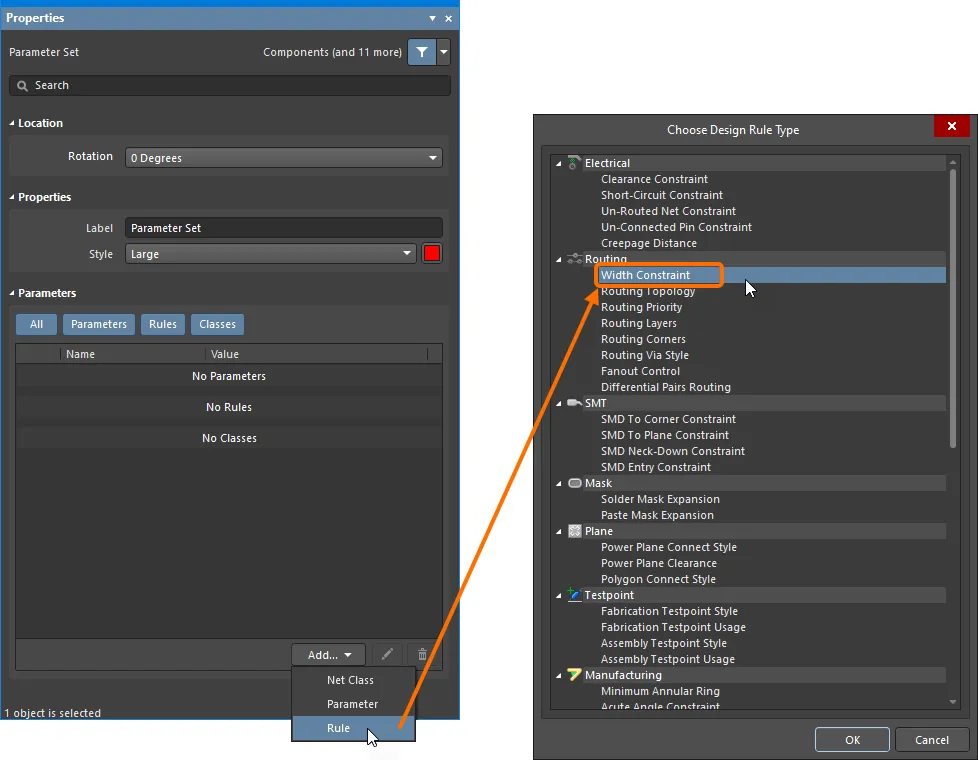The height and width of the screenshot is (760, 978).
Task: Click Cancel in the rule type dialog
Action: point(931,739)
